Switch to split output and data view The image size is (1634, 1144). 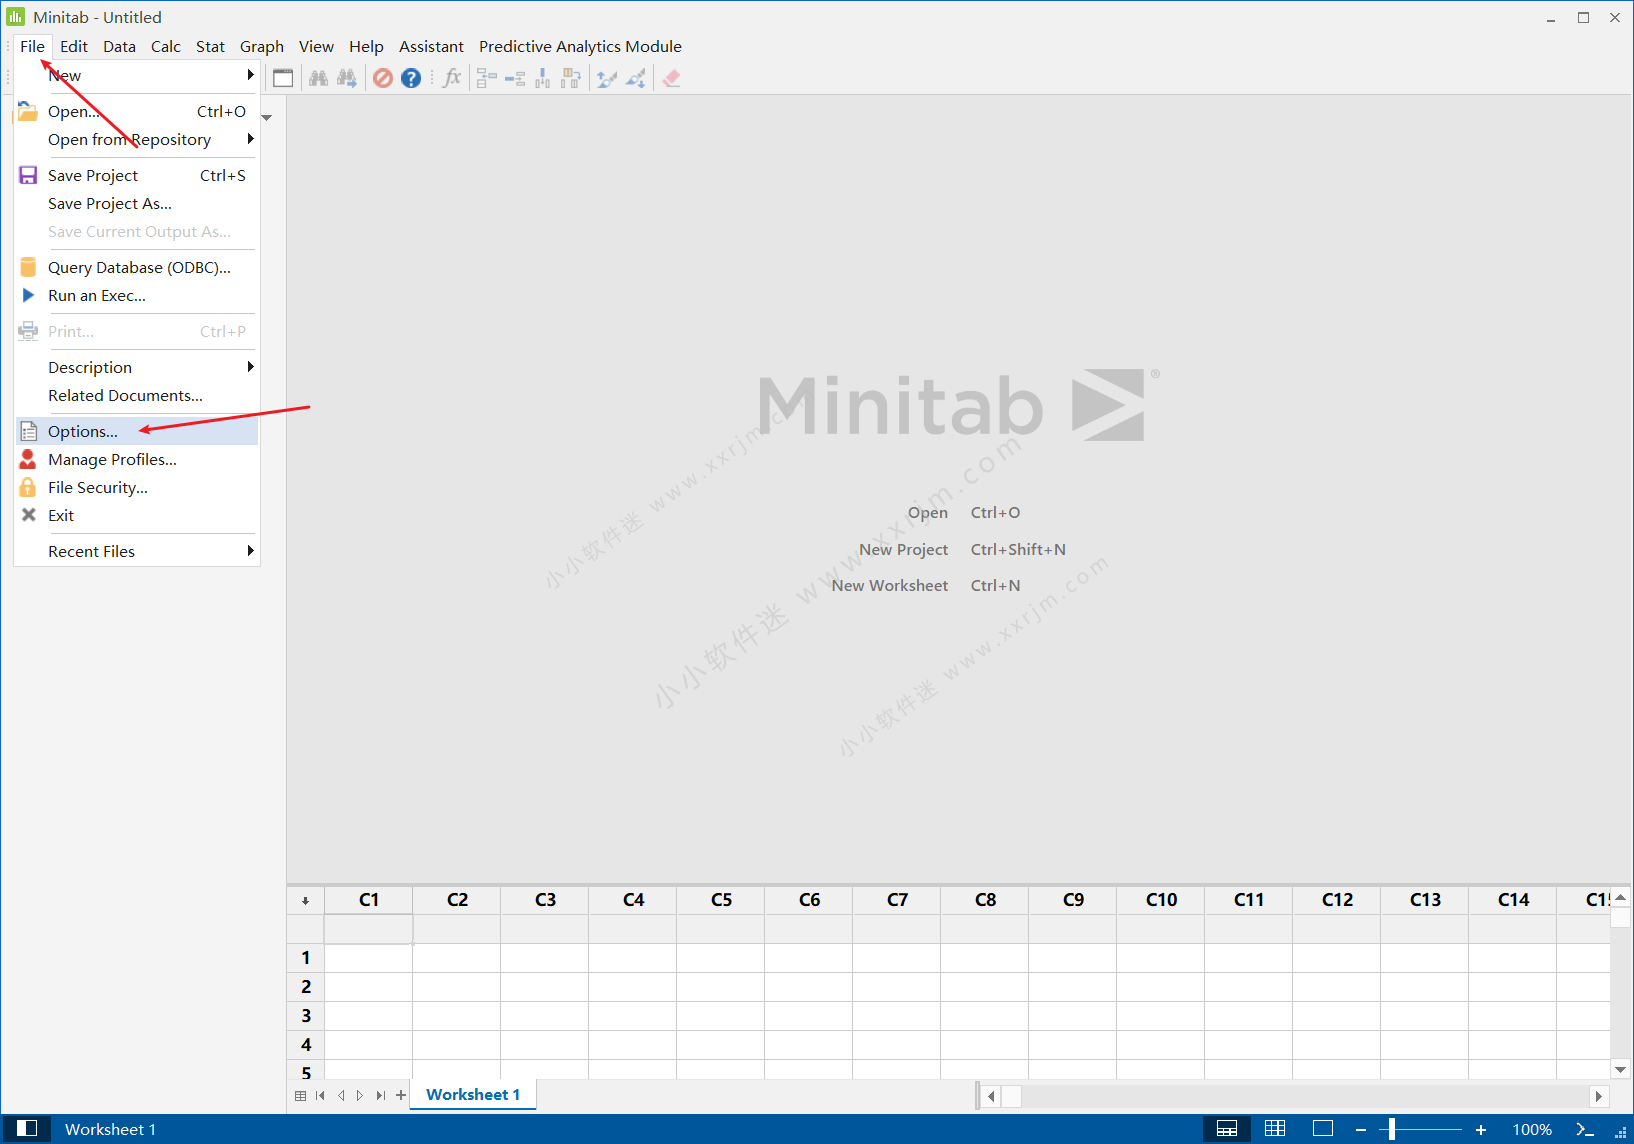coord(1227,1128)
